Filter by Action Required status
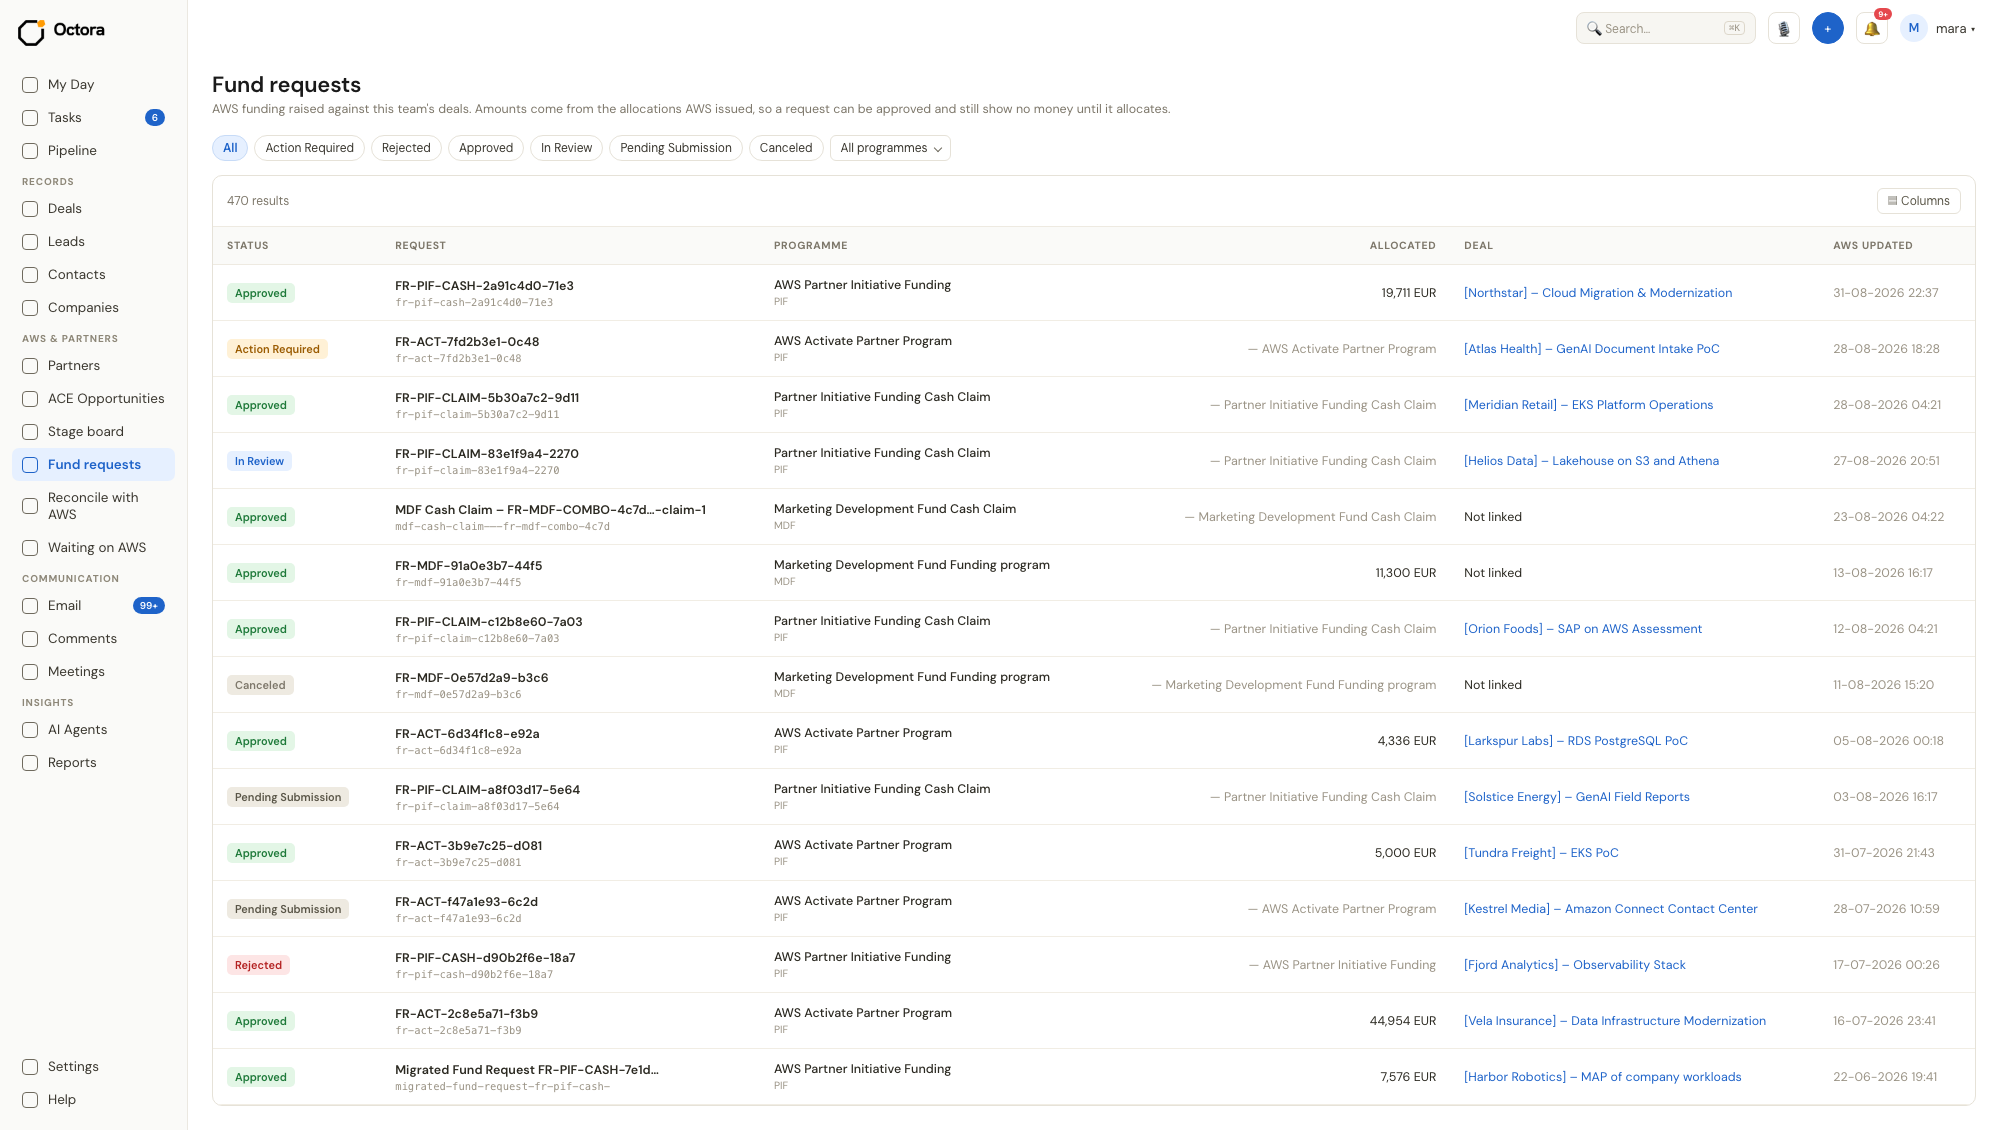 click(x=309, y=148)
